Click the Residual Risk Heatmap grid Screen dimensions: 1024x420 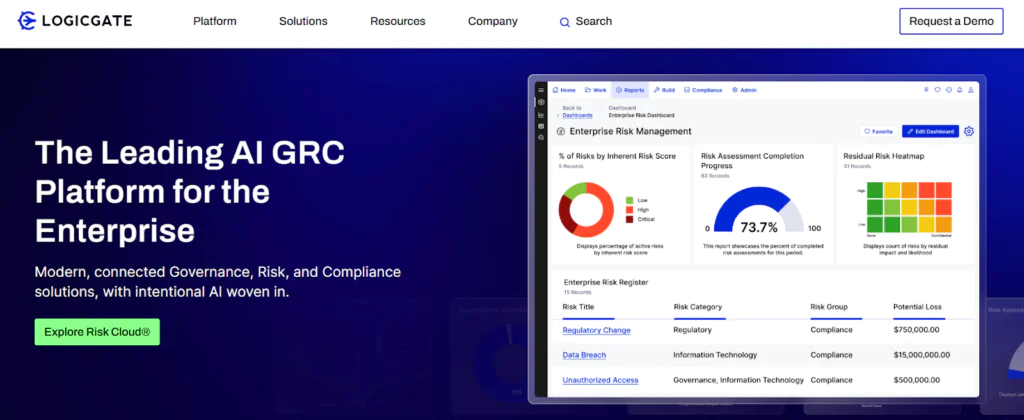point(909,206)
